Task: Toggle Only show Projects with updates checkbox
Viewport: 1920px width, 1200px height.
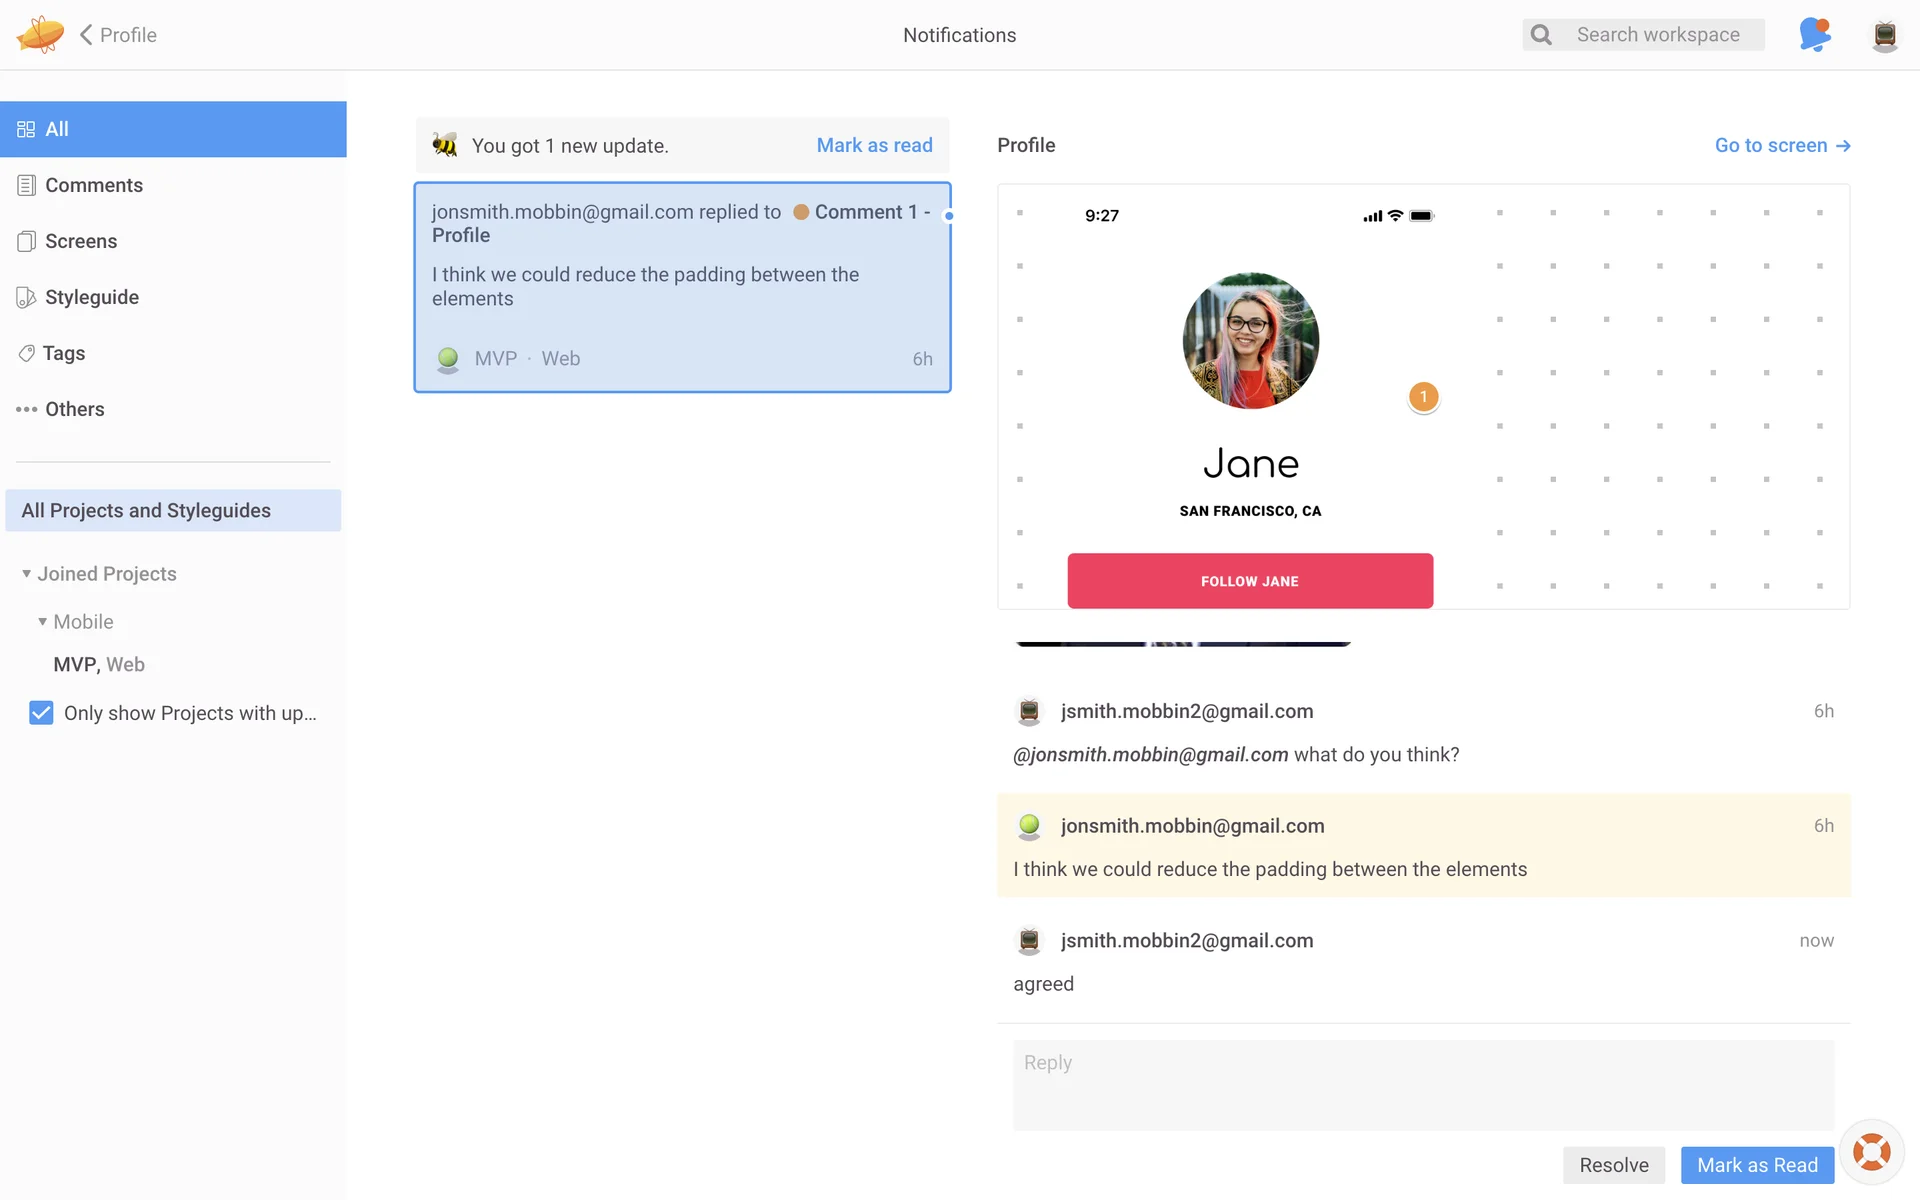Action: pyautogui.click(x=41, y=713)
